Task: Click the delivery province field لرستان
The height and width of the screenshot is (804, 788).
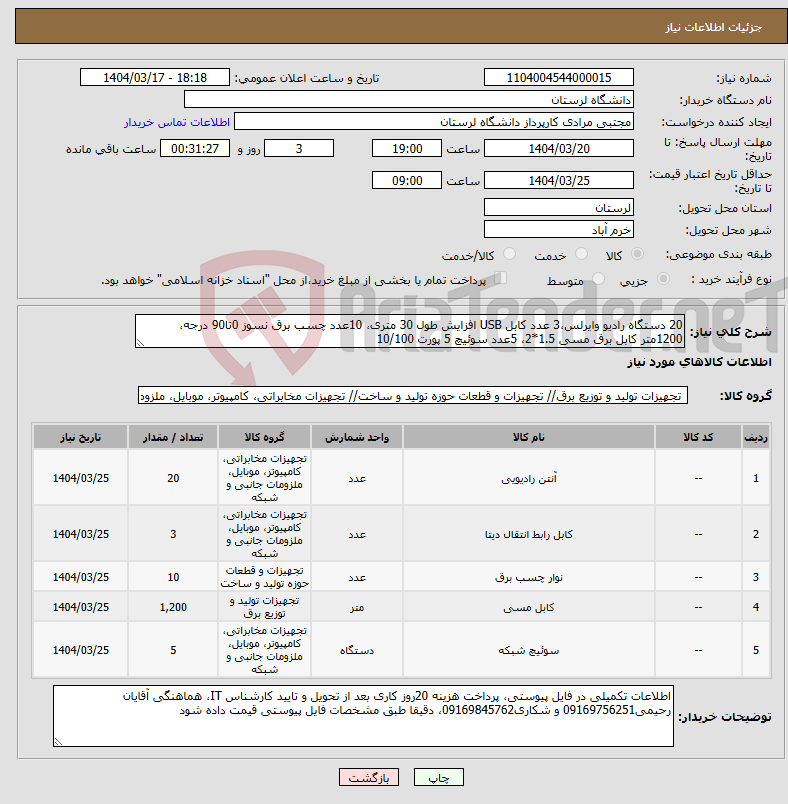Action: [559, 208]
